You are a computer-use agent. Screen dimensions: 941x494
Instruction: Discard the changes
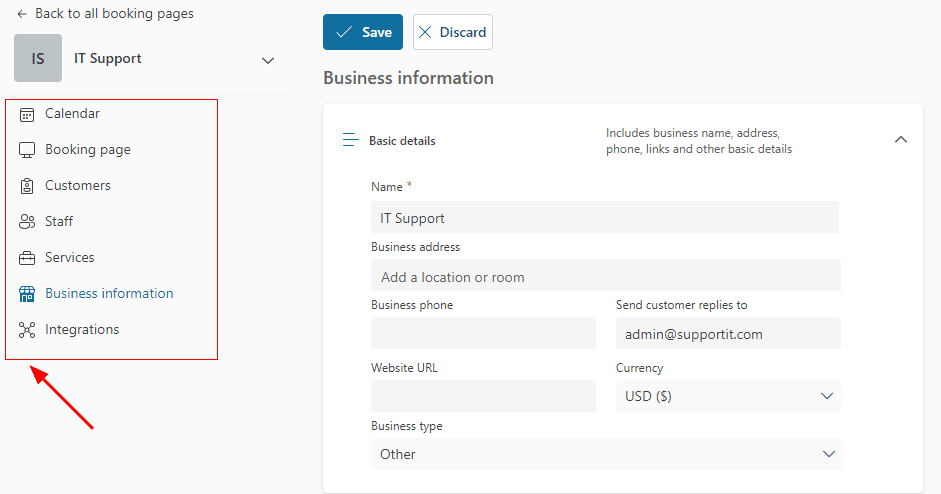coord(452,32)
